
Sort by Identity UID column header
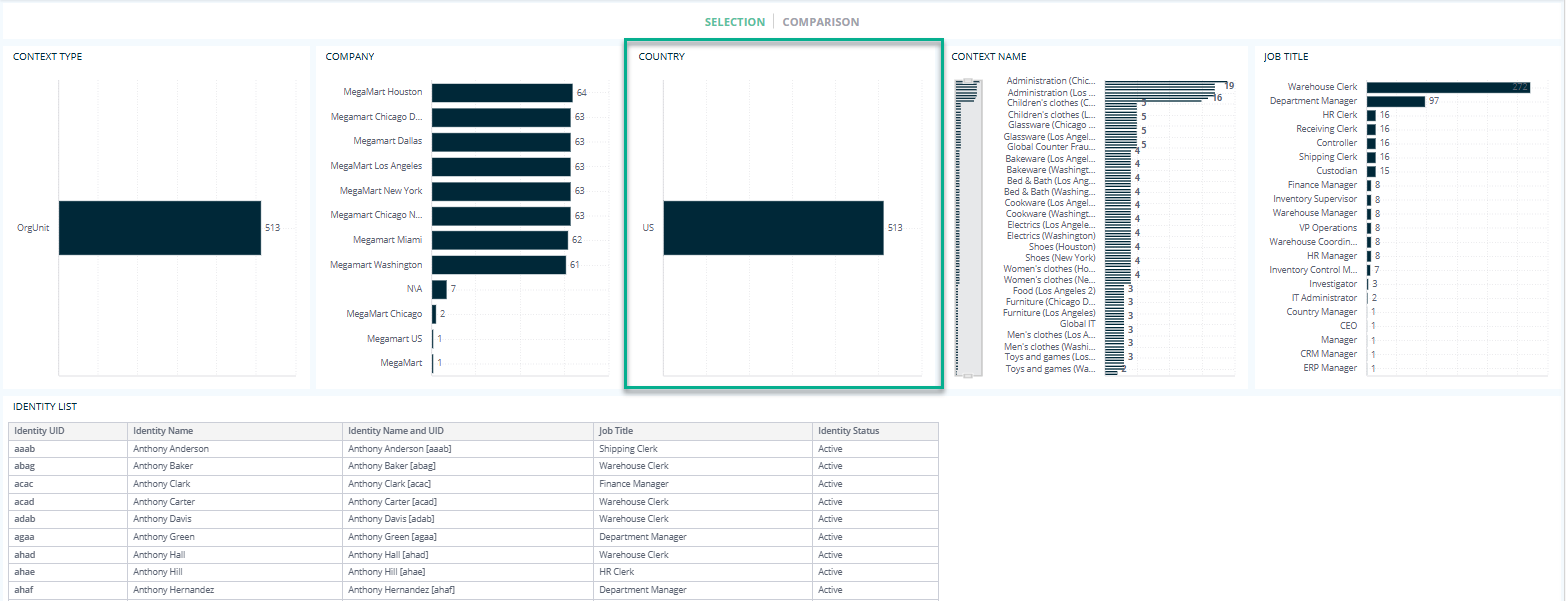coord(69,431)
